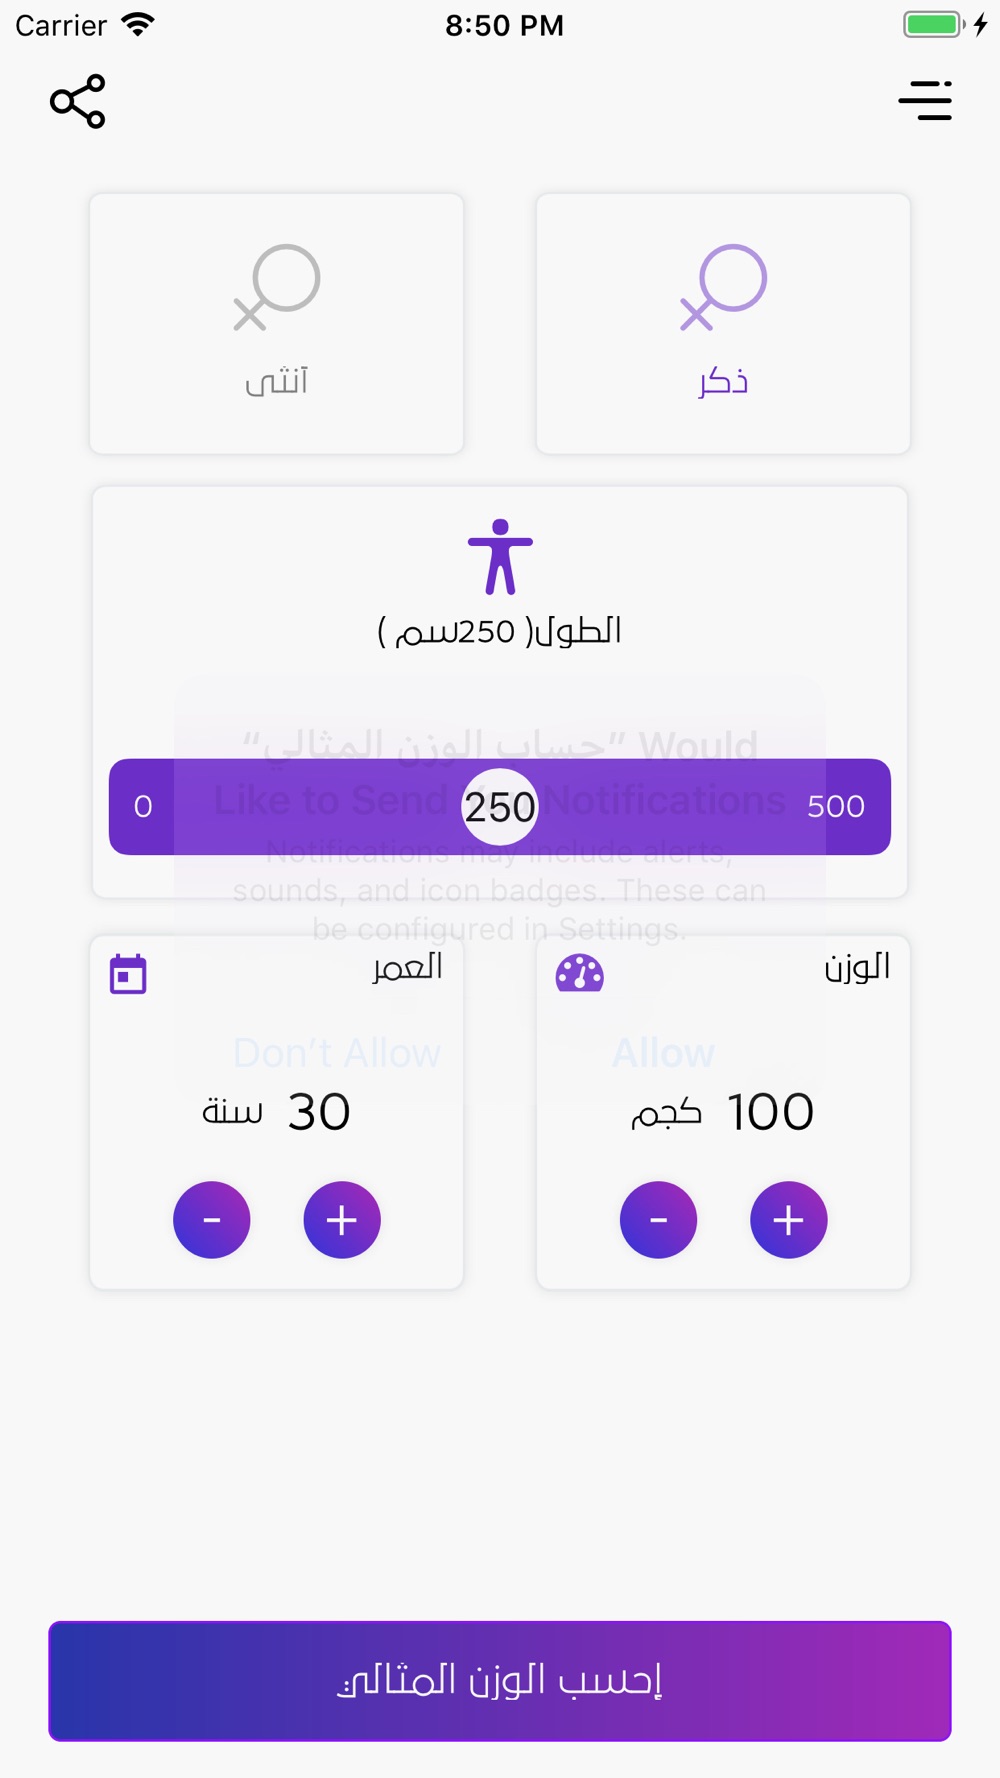Tap the calendar icon in age card

pos(128,974)
